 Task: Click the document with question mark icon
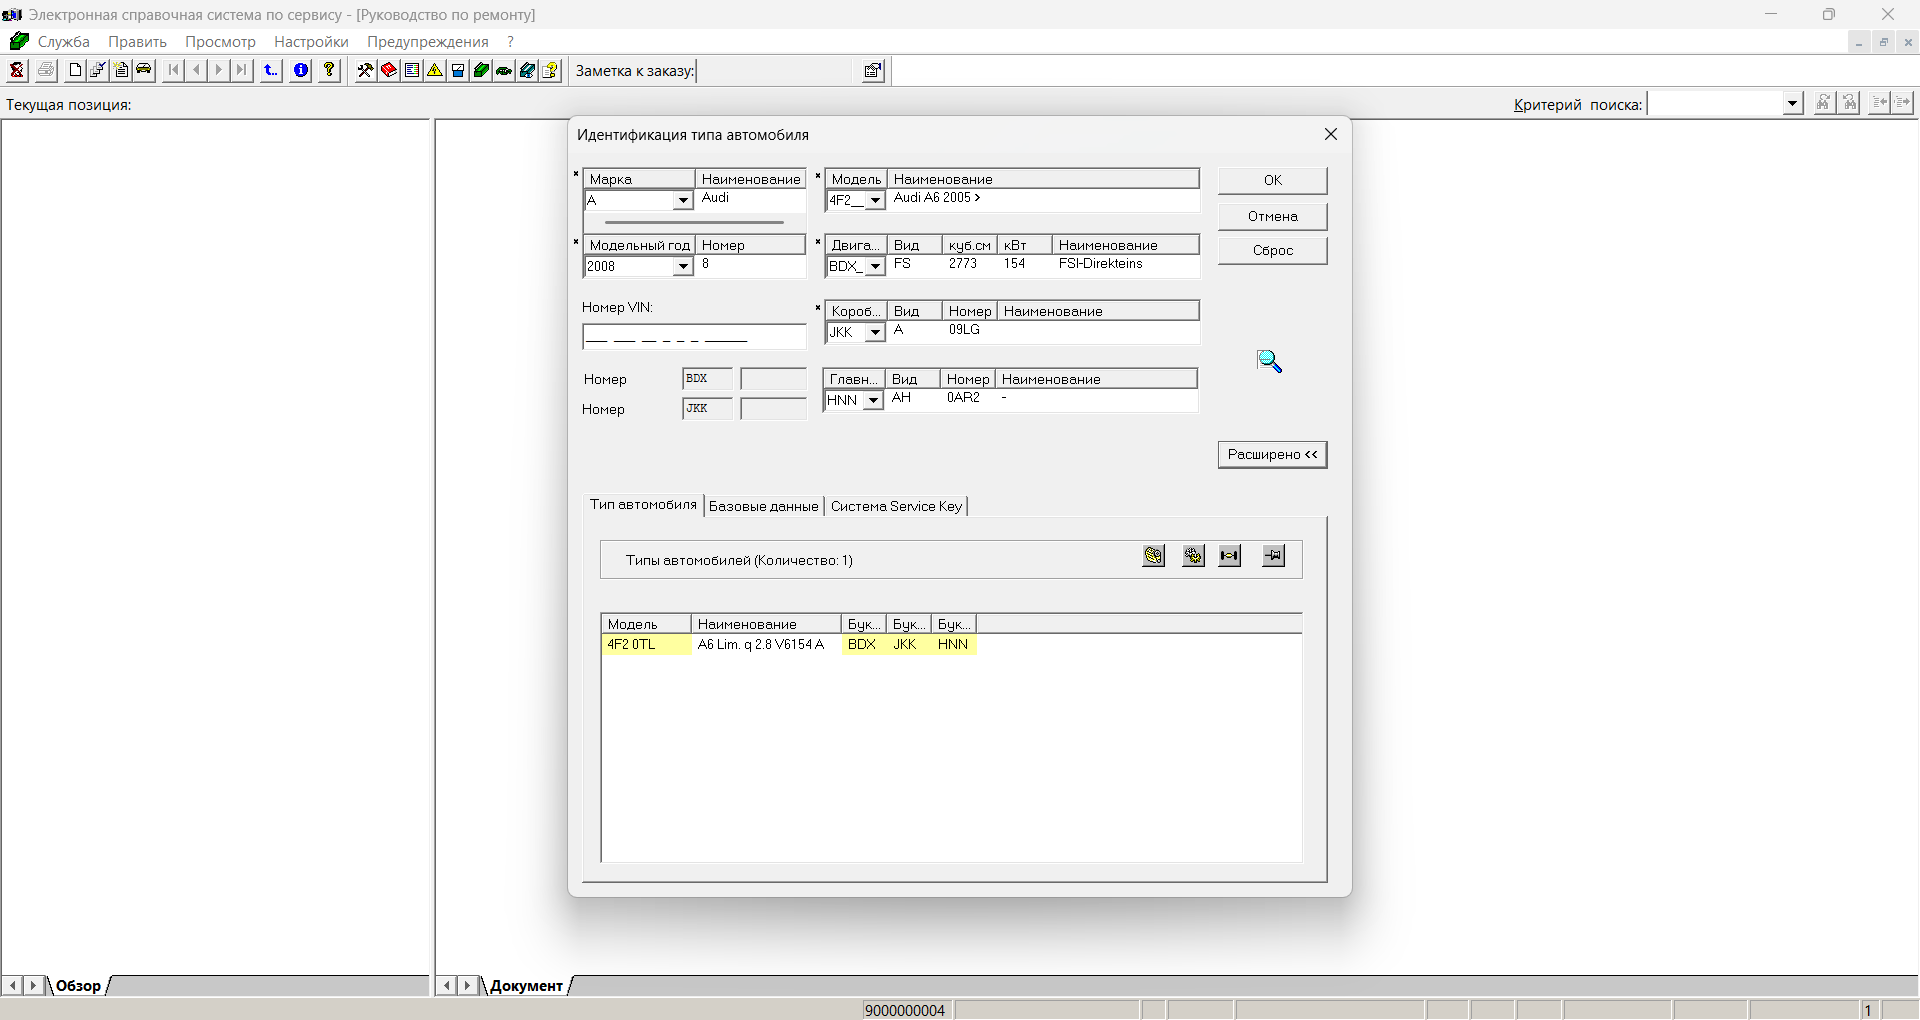pyautogui.click(x=550, y=70)
